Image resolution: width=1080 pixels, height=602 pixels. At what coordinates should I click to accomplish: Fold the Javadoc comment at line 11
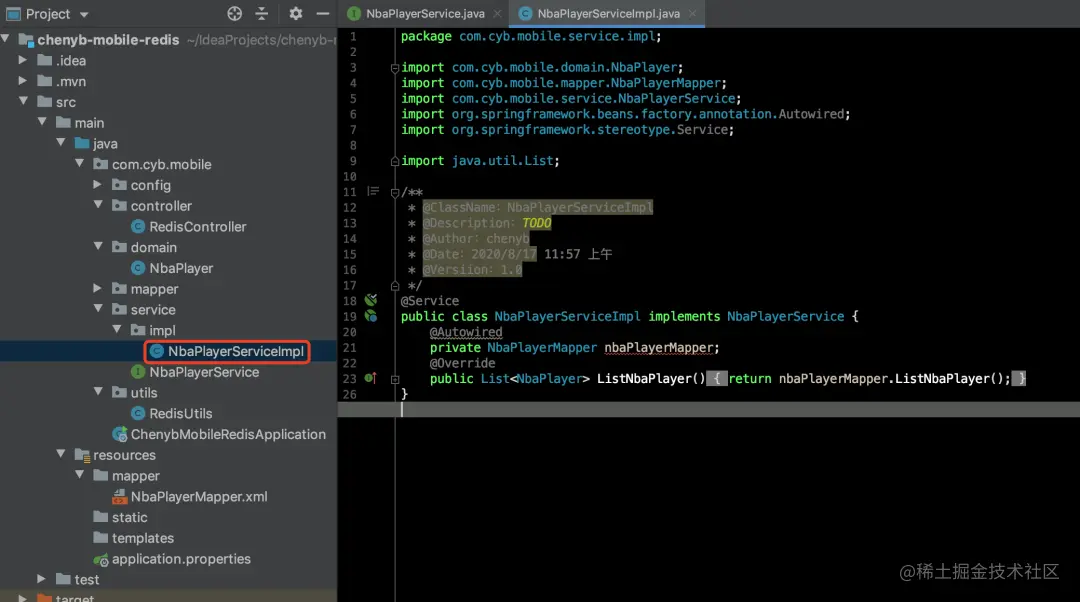tap(395, 192)
